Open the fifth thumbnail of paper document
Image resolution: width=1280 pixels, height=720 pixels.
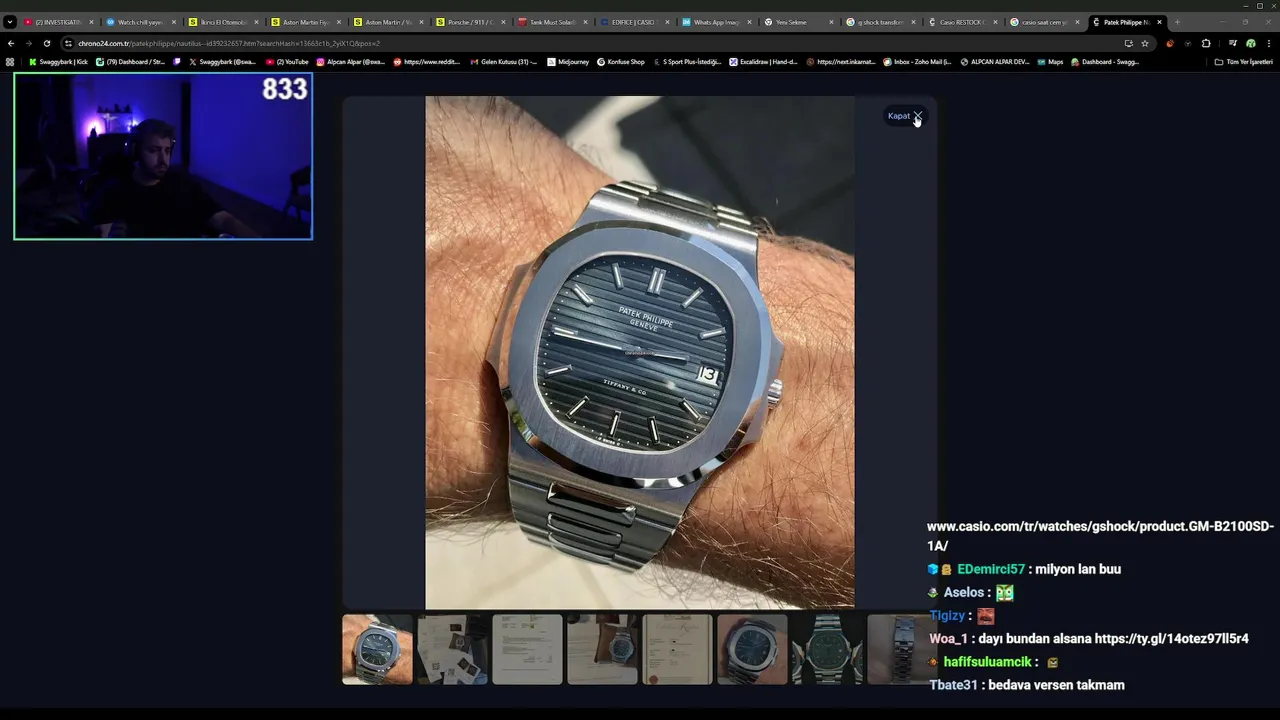click(x=677, y=649)
